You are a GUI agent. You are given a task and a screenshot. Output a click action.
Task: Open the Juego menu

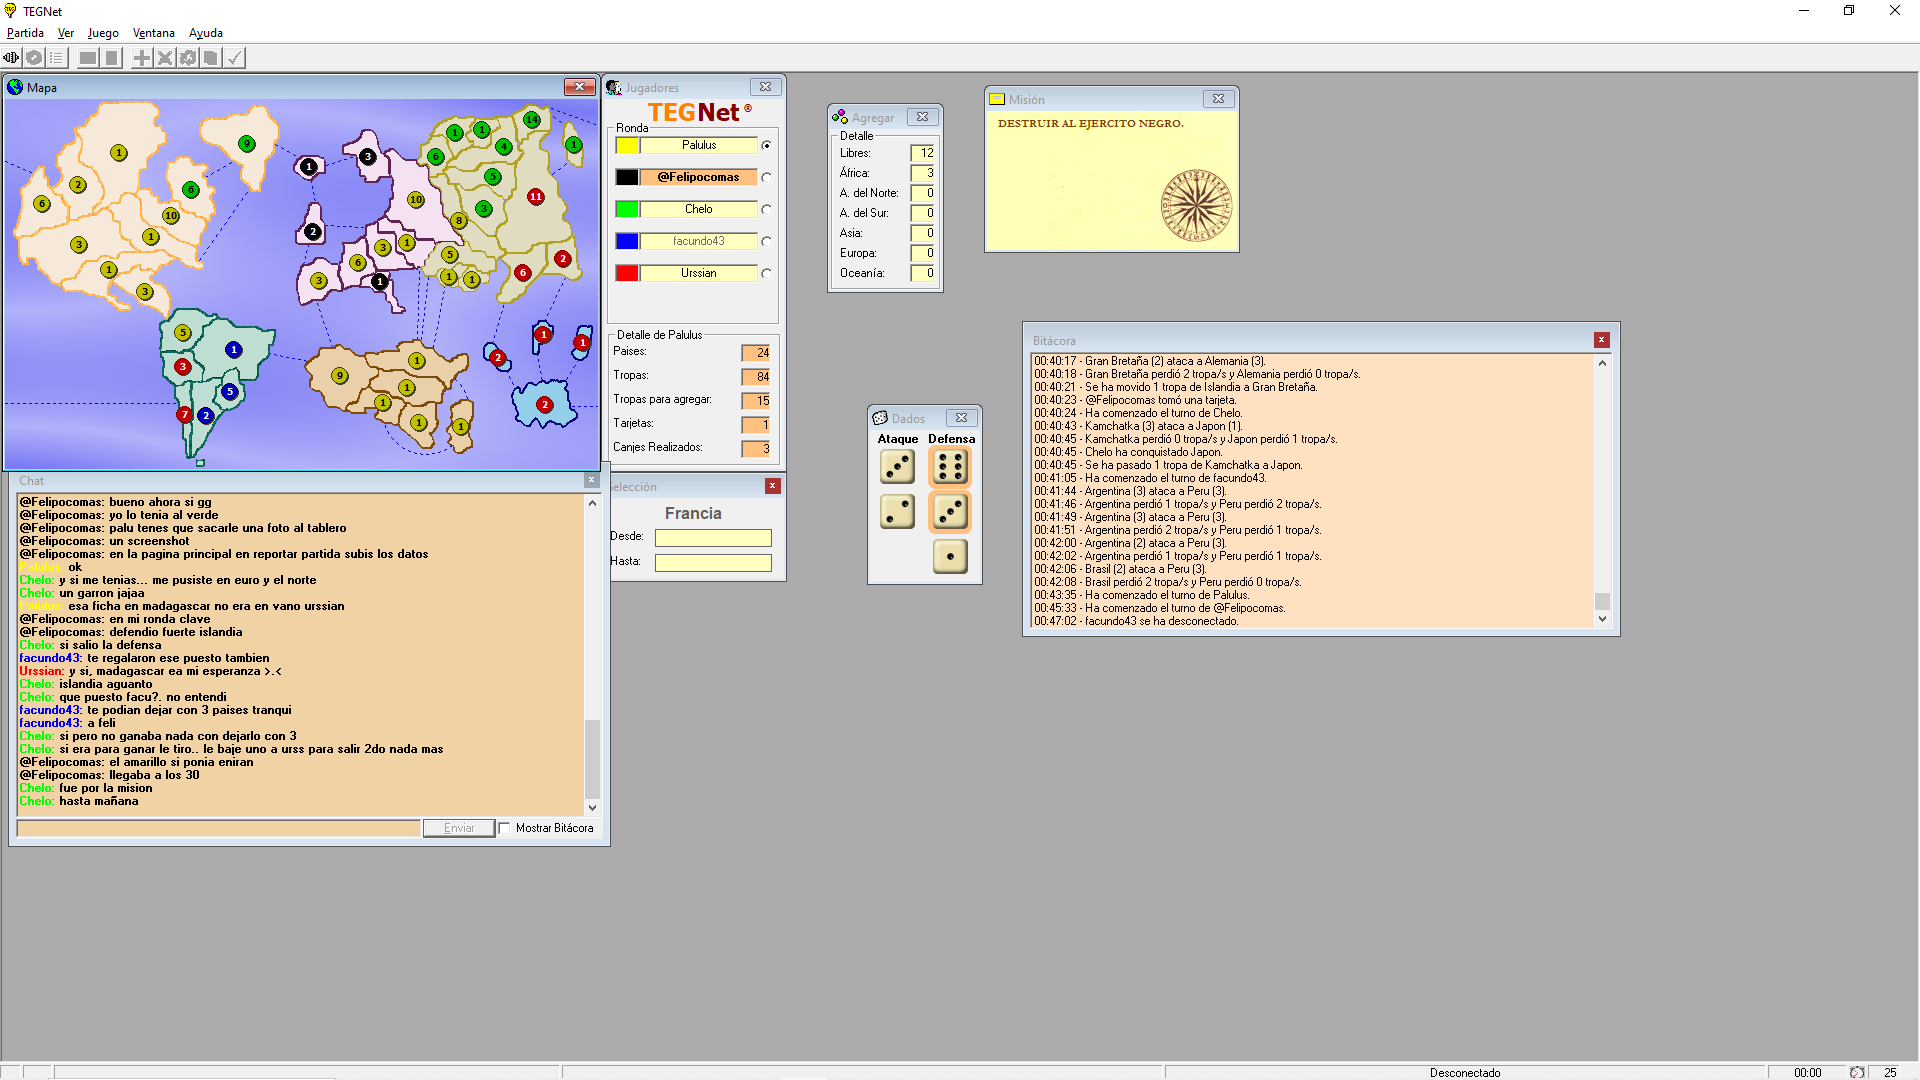[103, 33]
